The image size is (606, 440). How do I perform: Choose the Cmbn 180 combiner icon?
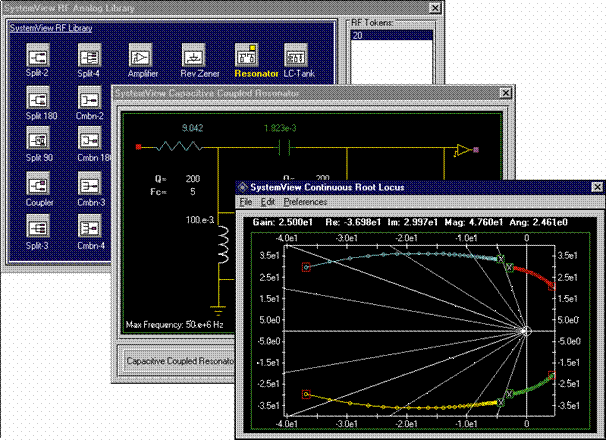[89, 138]
